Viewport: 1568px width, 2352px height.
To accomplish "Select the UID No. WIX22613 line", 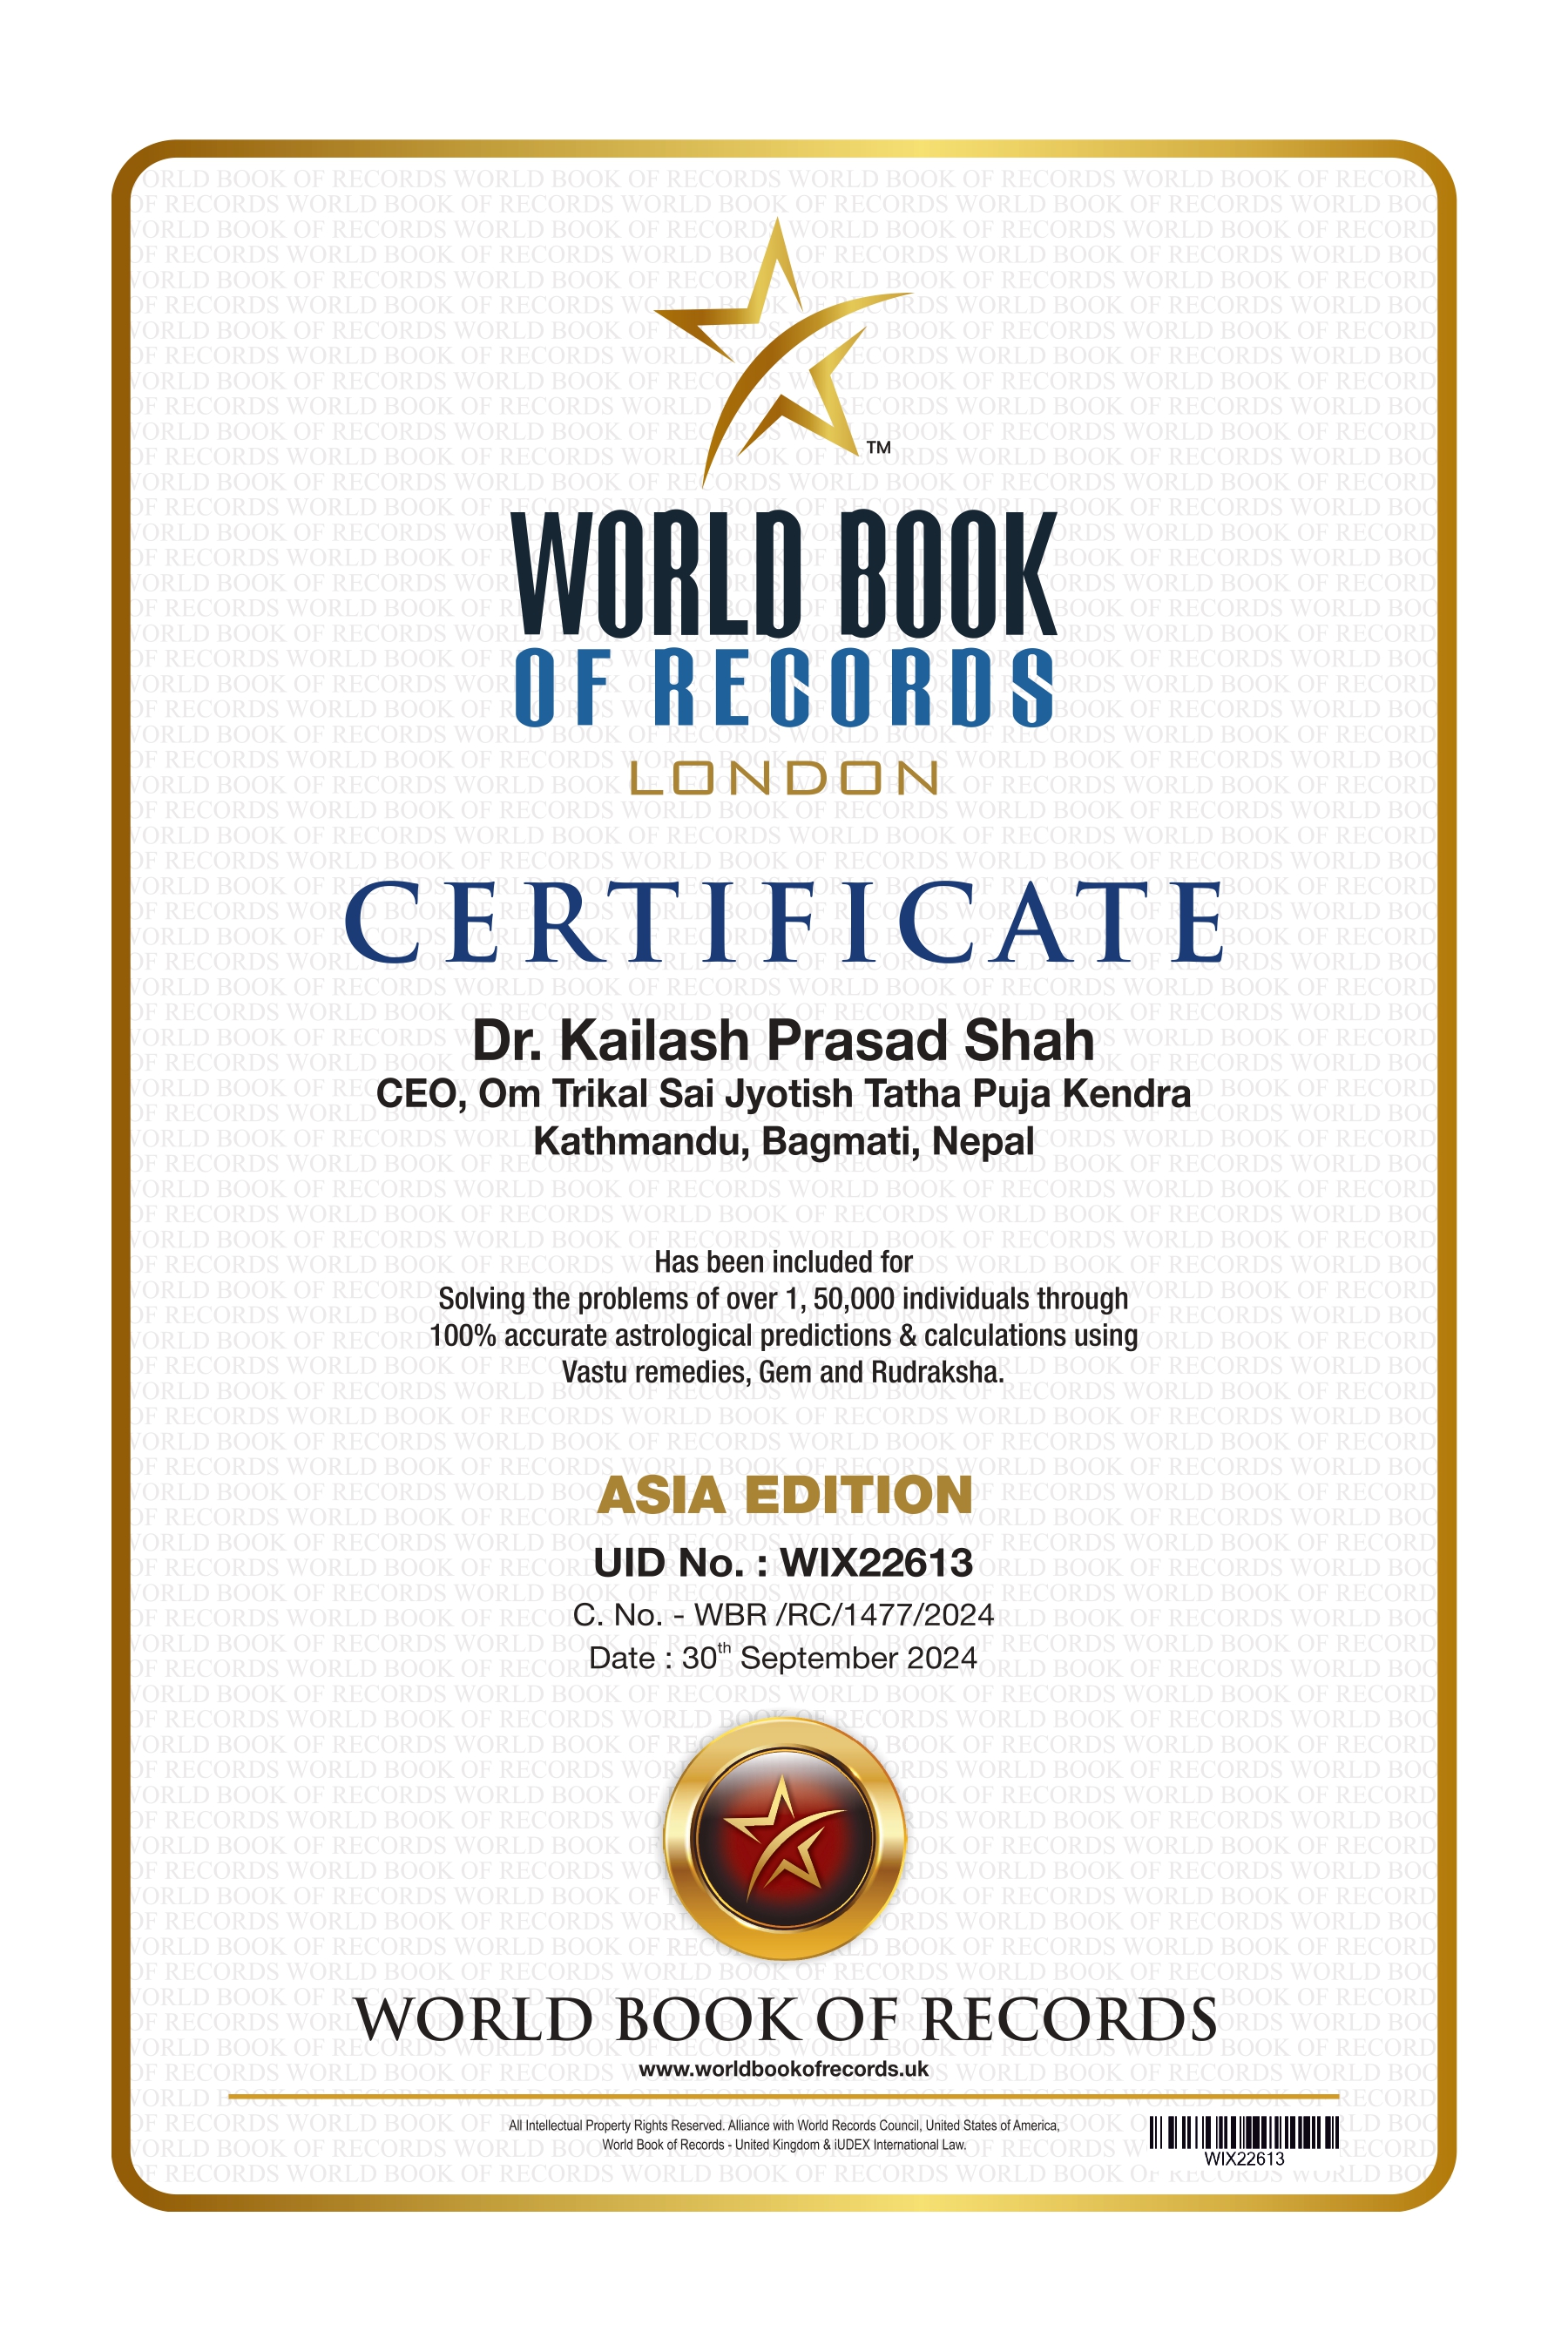I will [783, 1563].
